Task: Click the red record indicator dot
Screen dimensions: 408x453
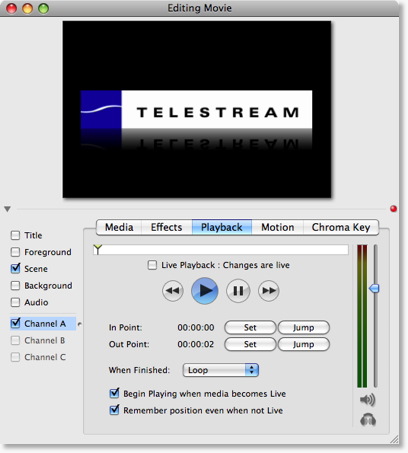Action: point(393,209)
